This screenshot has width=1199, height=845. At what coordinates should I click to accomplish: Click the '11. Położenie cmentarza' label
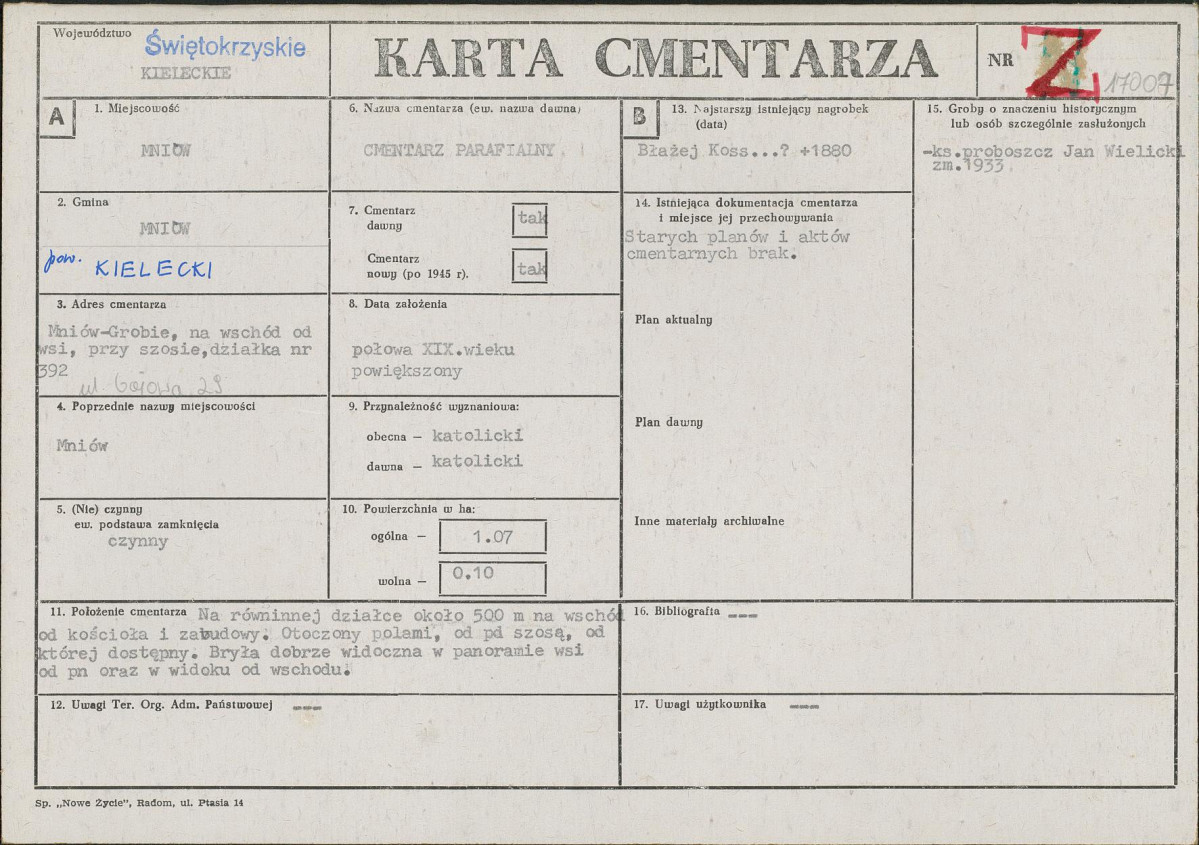click(x=118, y=612)
